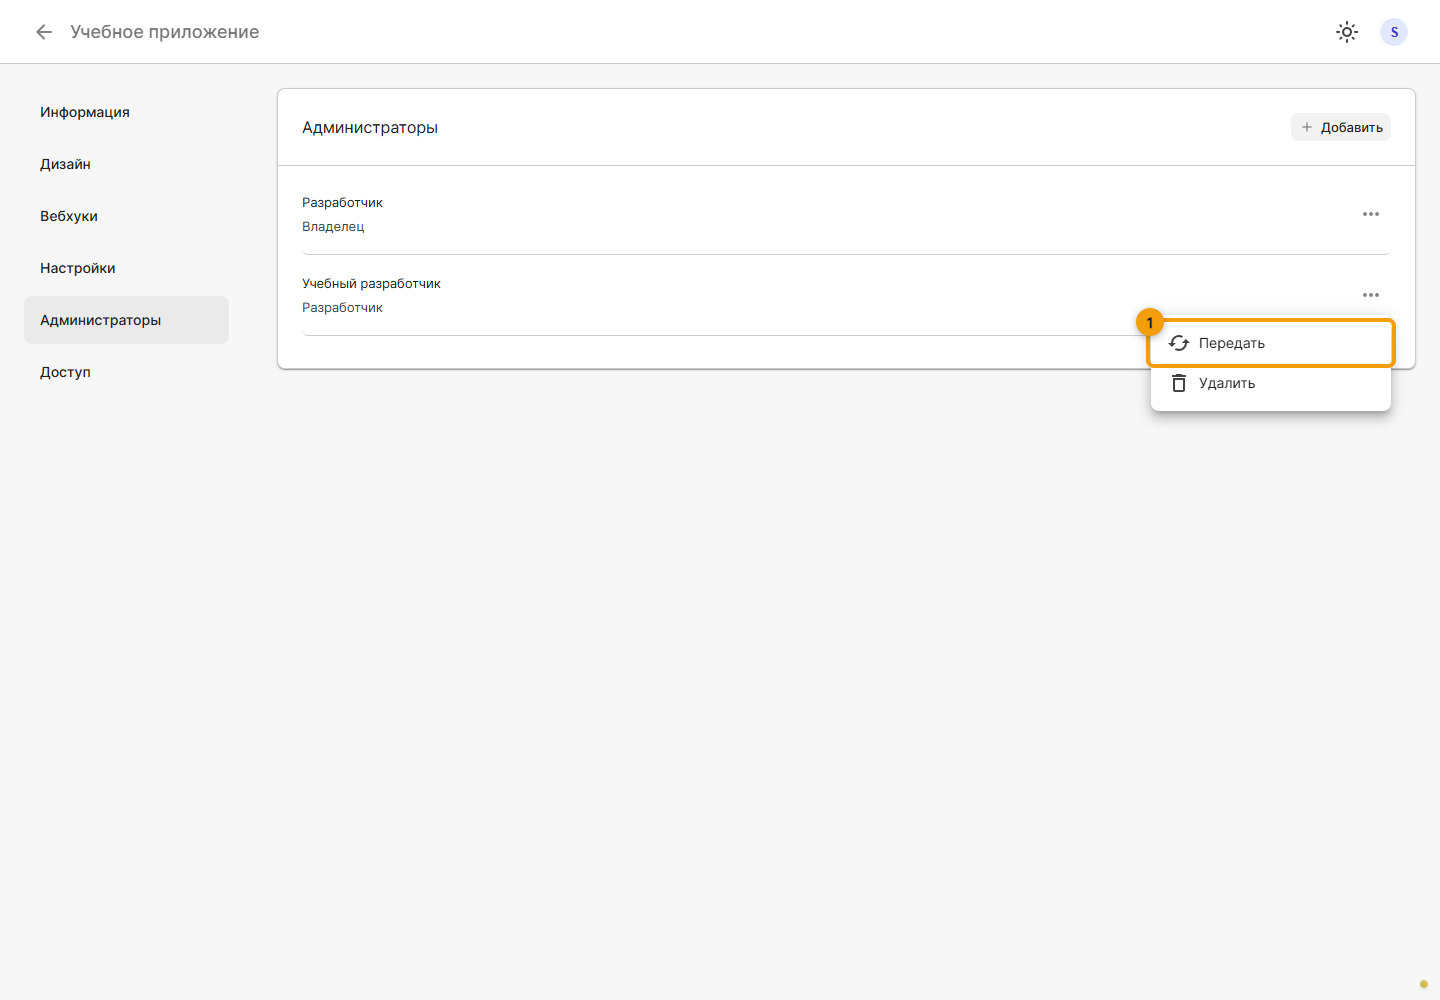Open the Вебхуки section

pos(126,216)
